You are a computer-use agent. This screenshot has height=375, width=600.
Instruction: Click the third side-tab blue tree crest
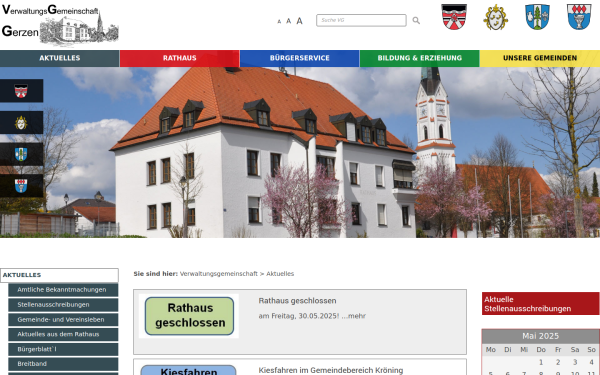pos(21,154)
